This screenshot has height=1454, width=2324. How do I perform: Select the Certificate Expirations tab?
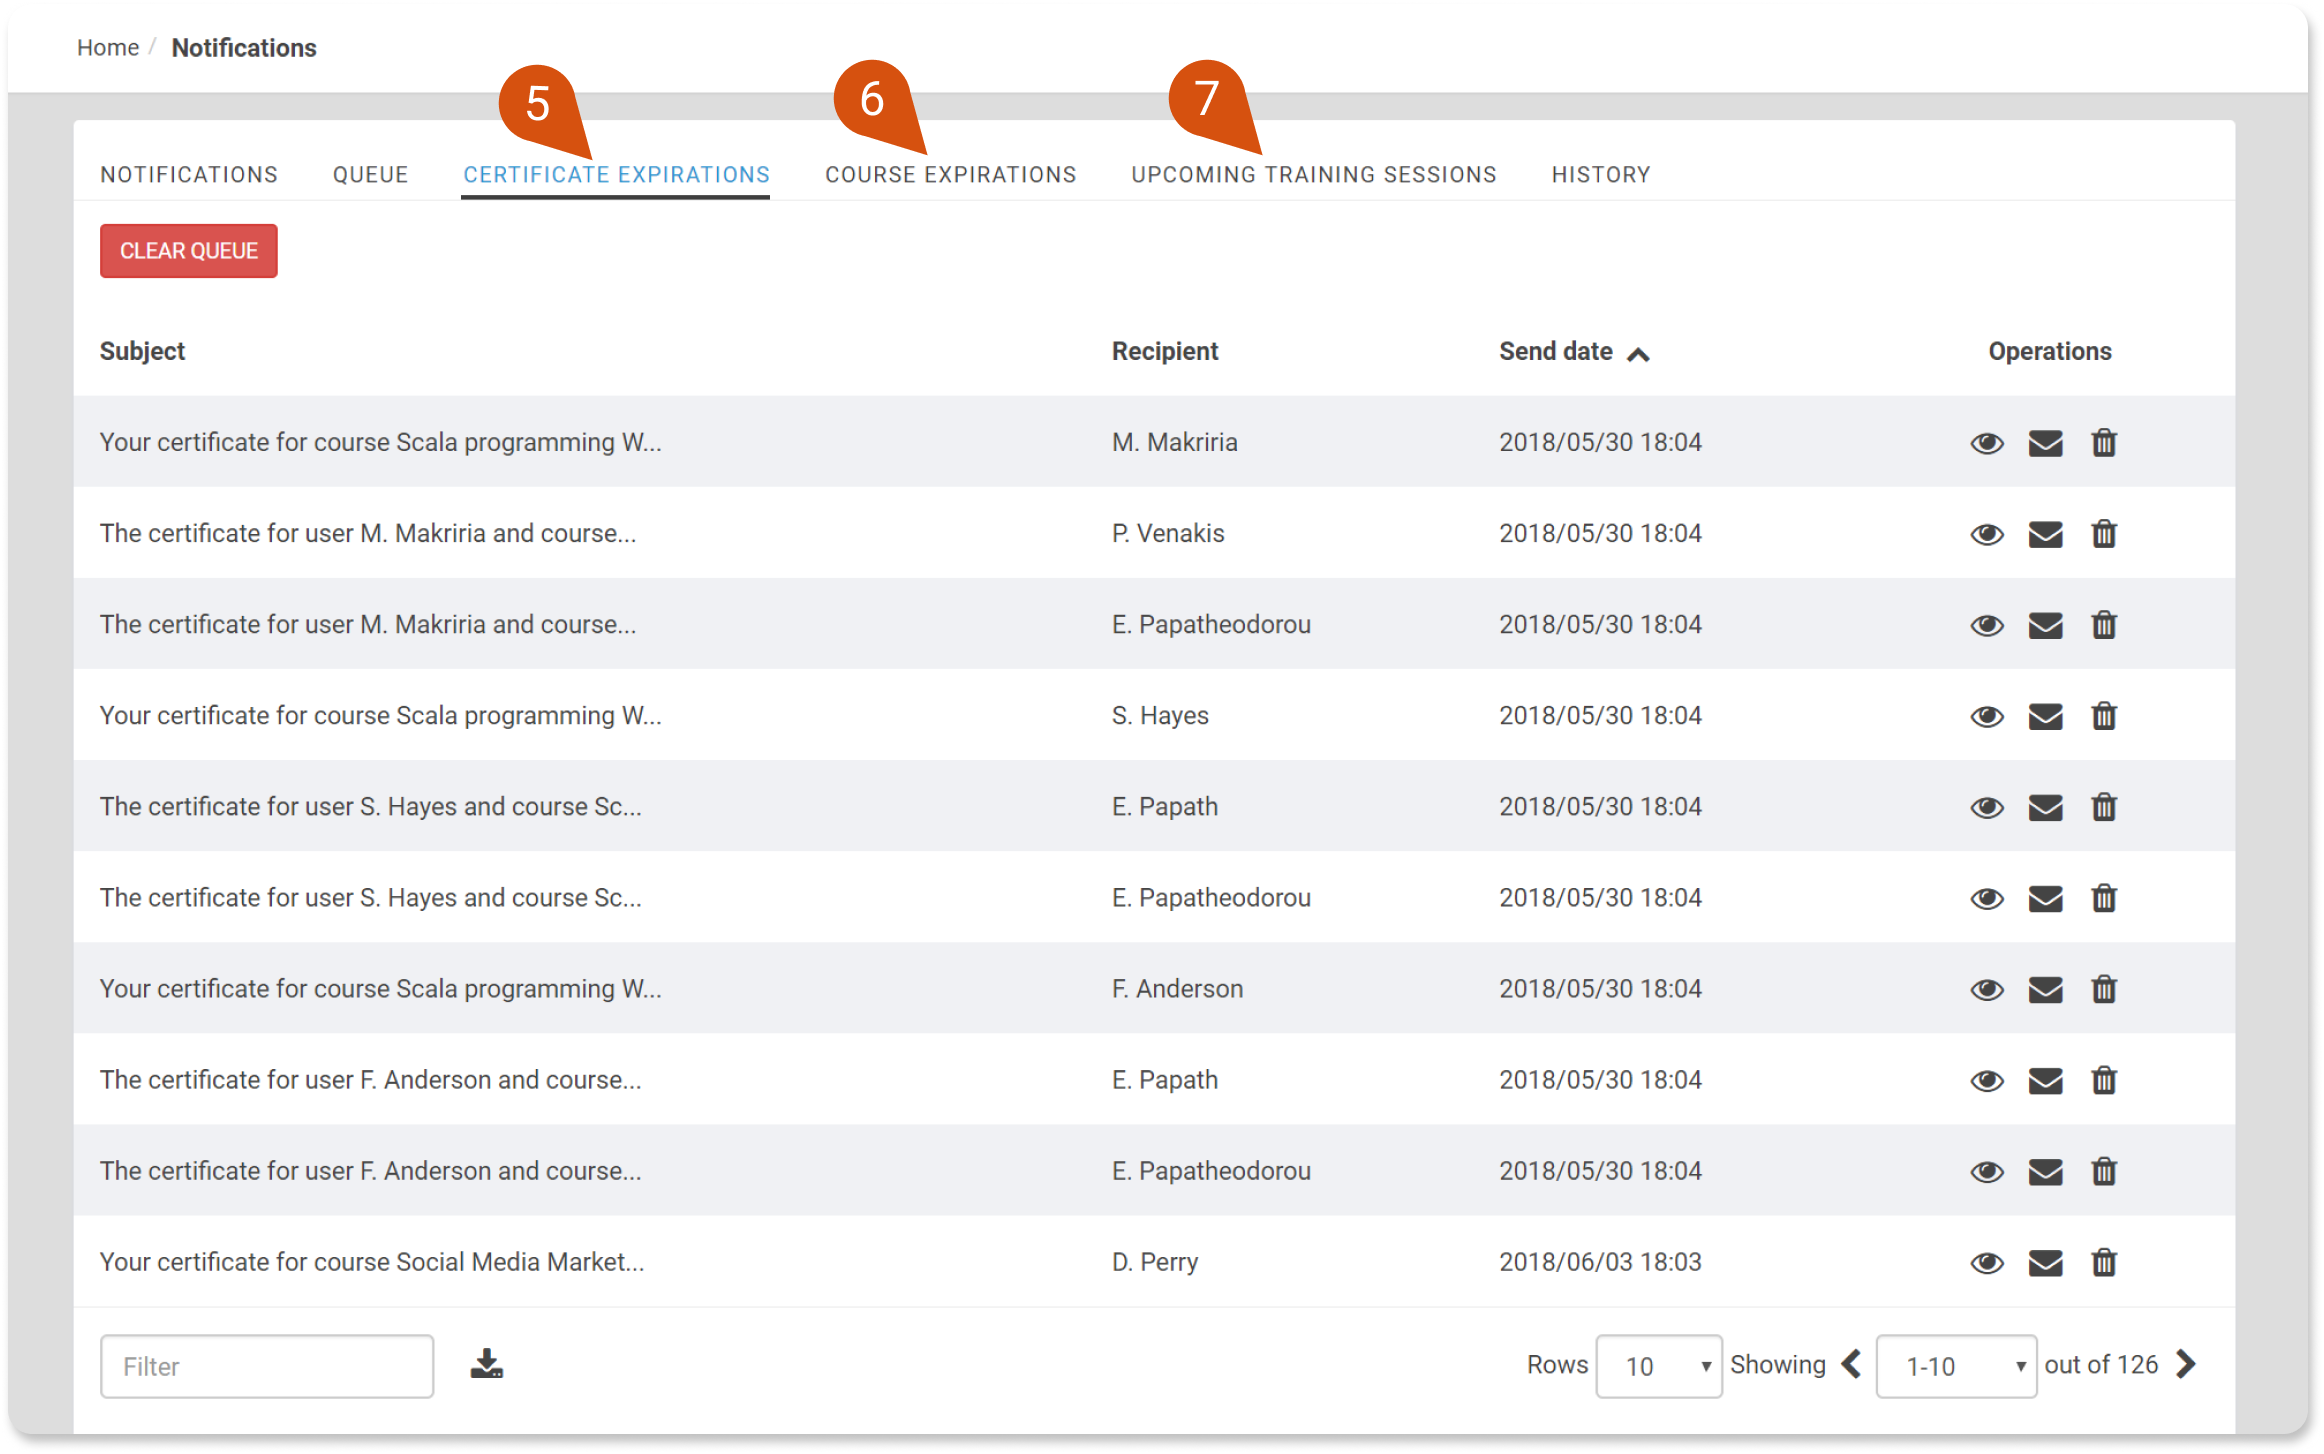tap(616, 175)
